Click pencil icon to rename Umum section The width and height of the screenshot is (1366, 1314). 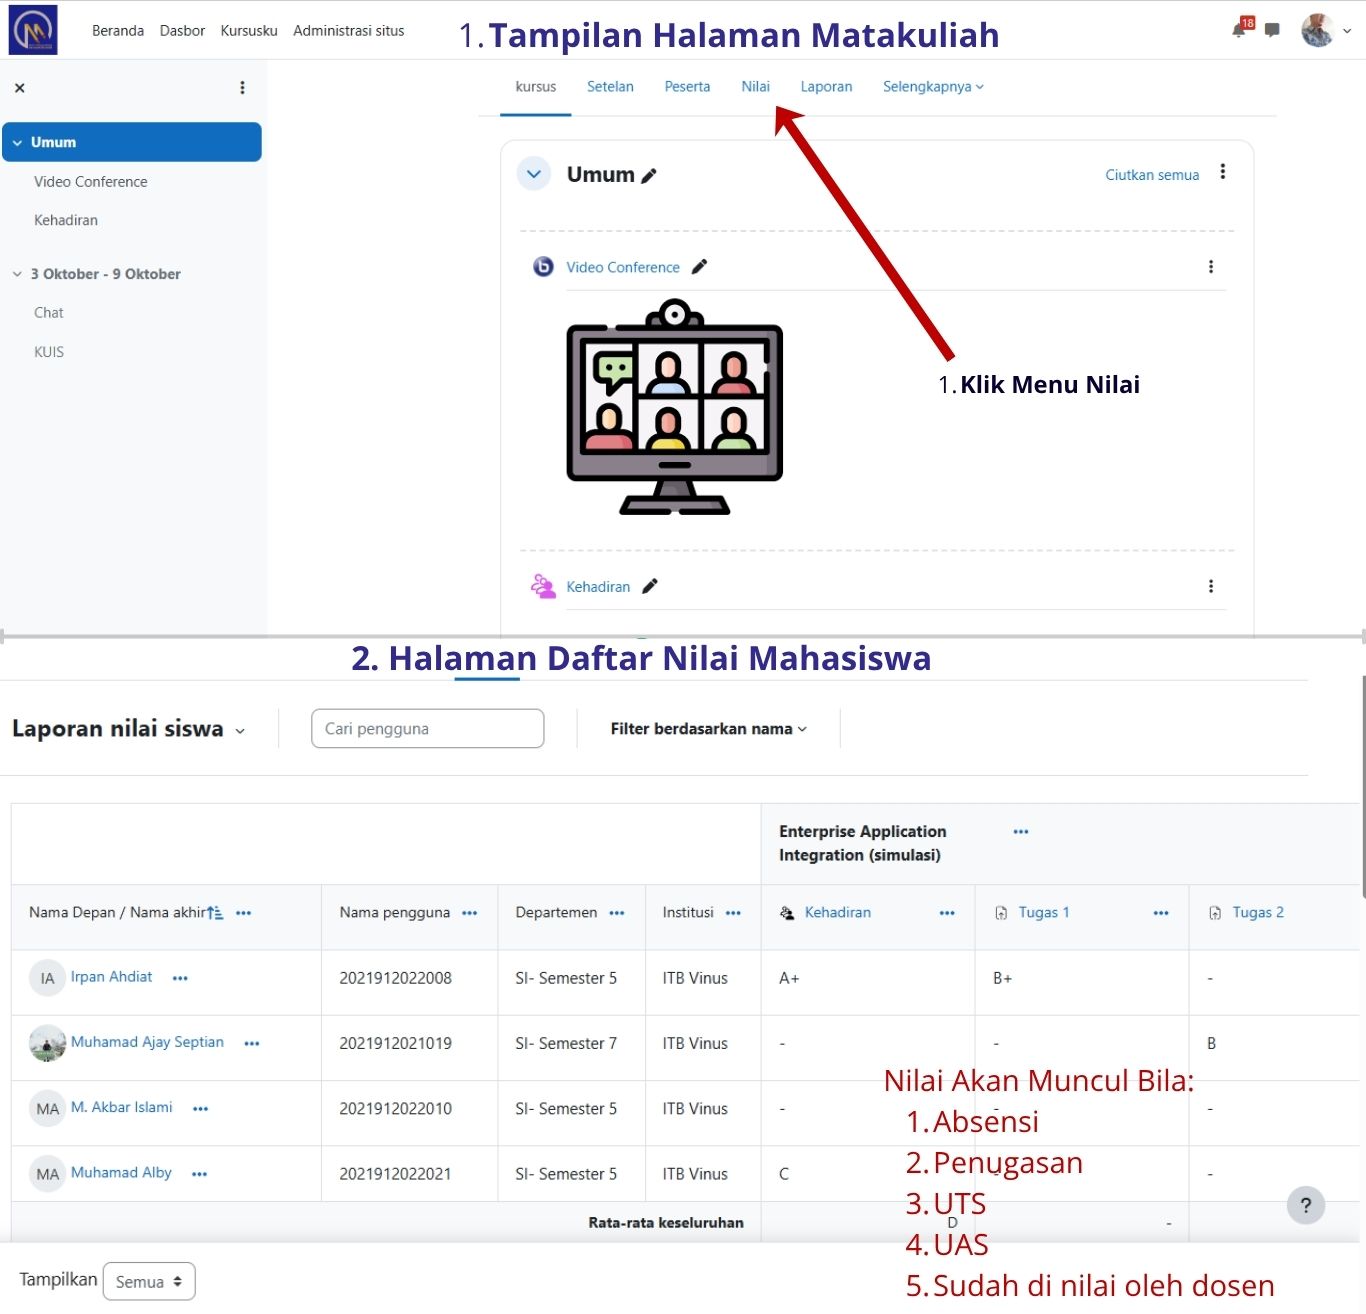click(649, 176)
